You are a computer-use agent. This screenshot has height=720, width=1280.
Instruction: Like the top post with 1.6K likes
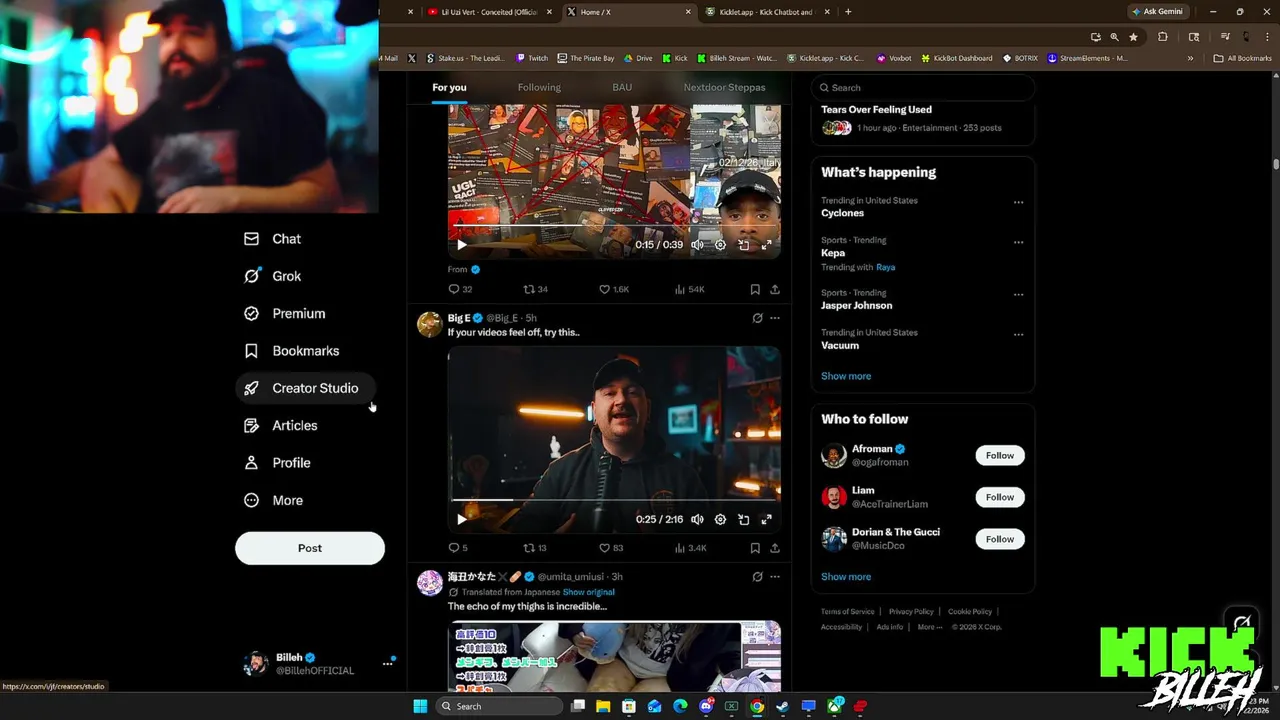tap(614, 289)
